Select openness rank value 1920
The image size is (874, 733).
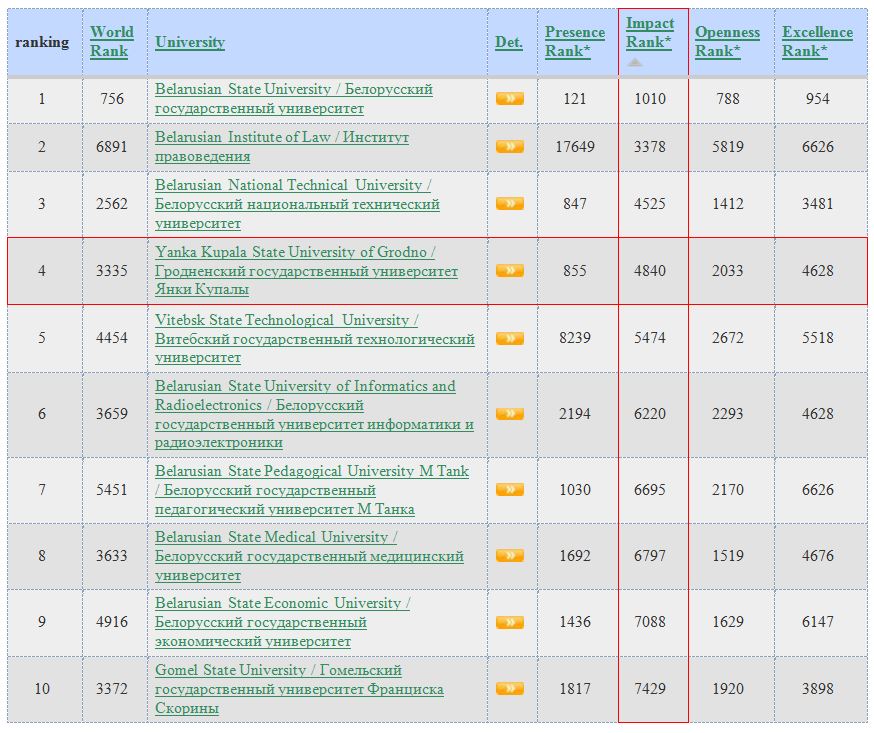point(727,688)
